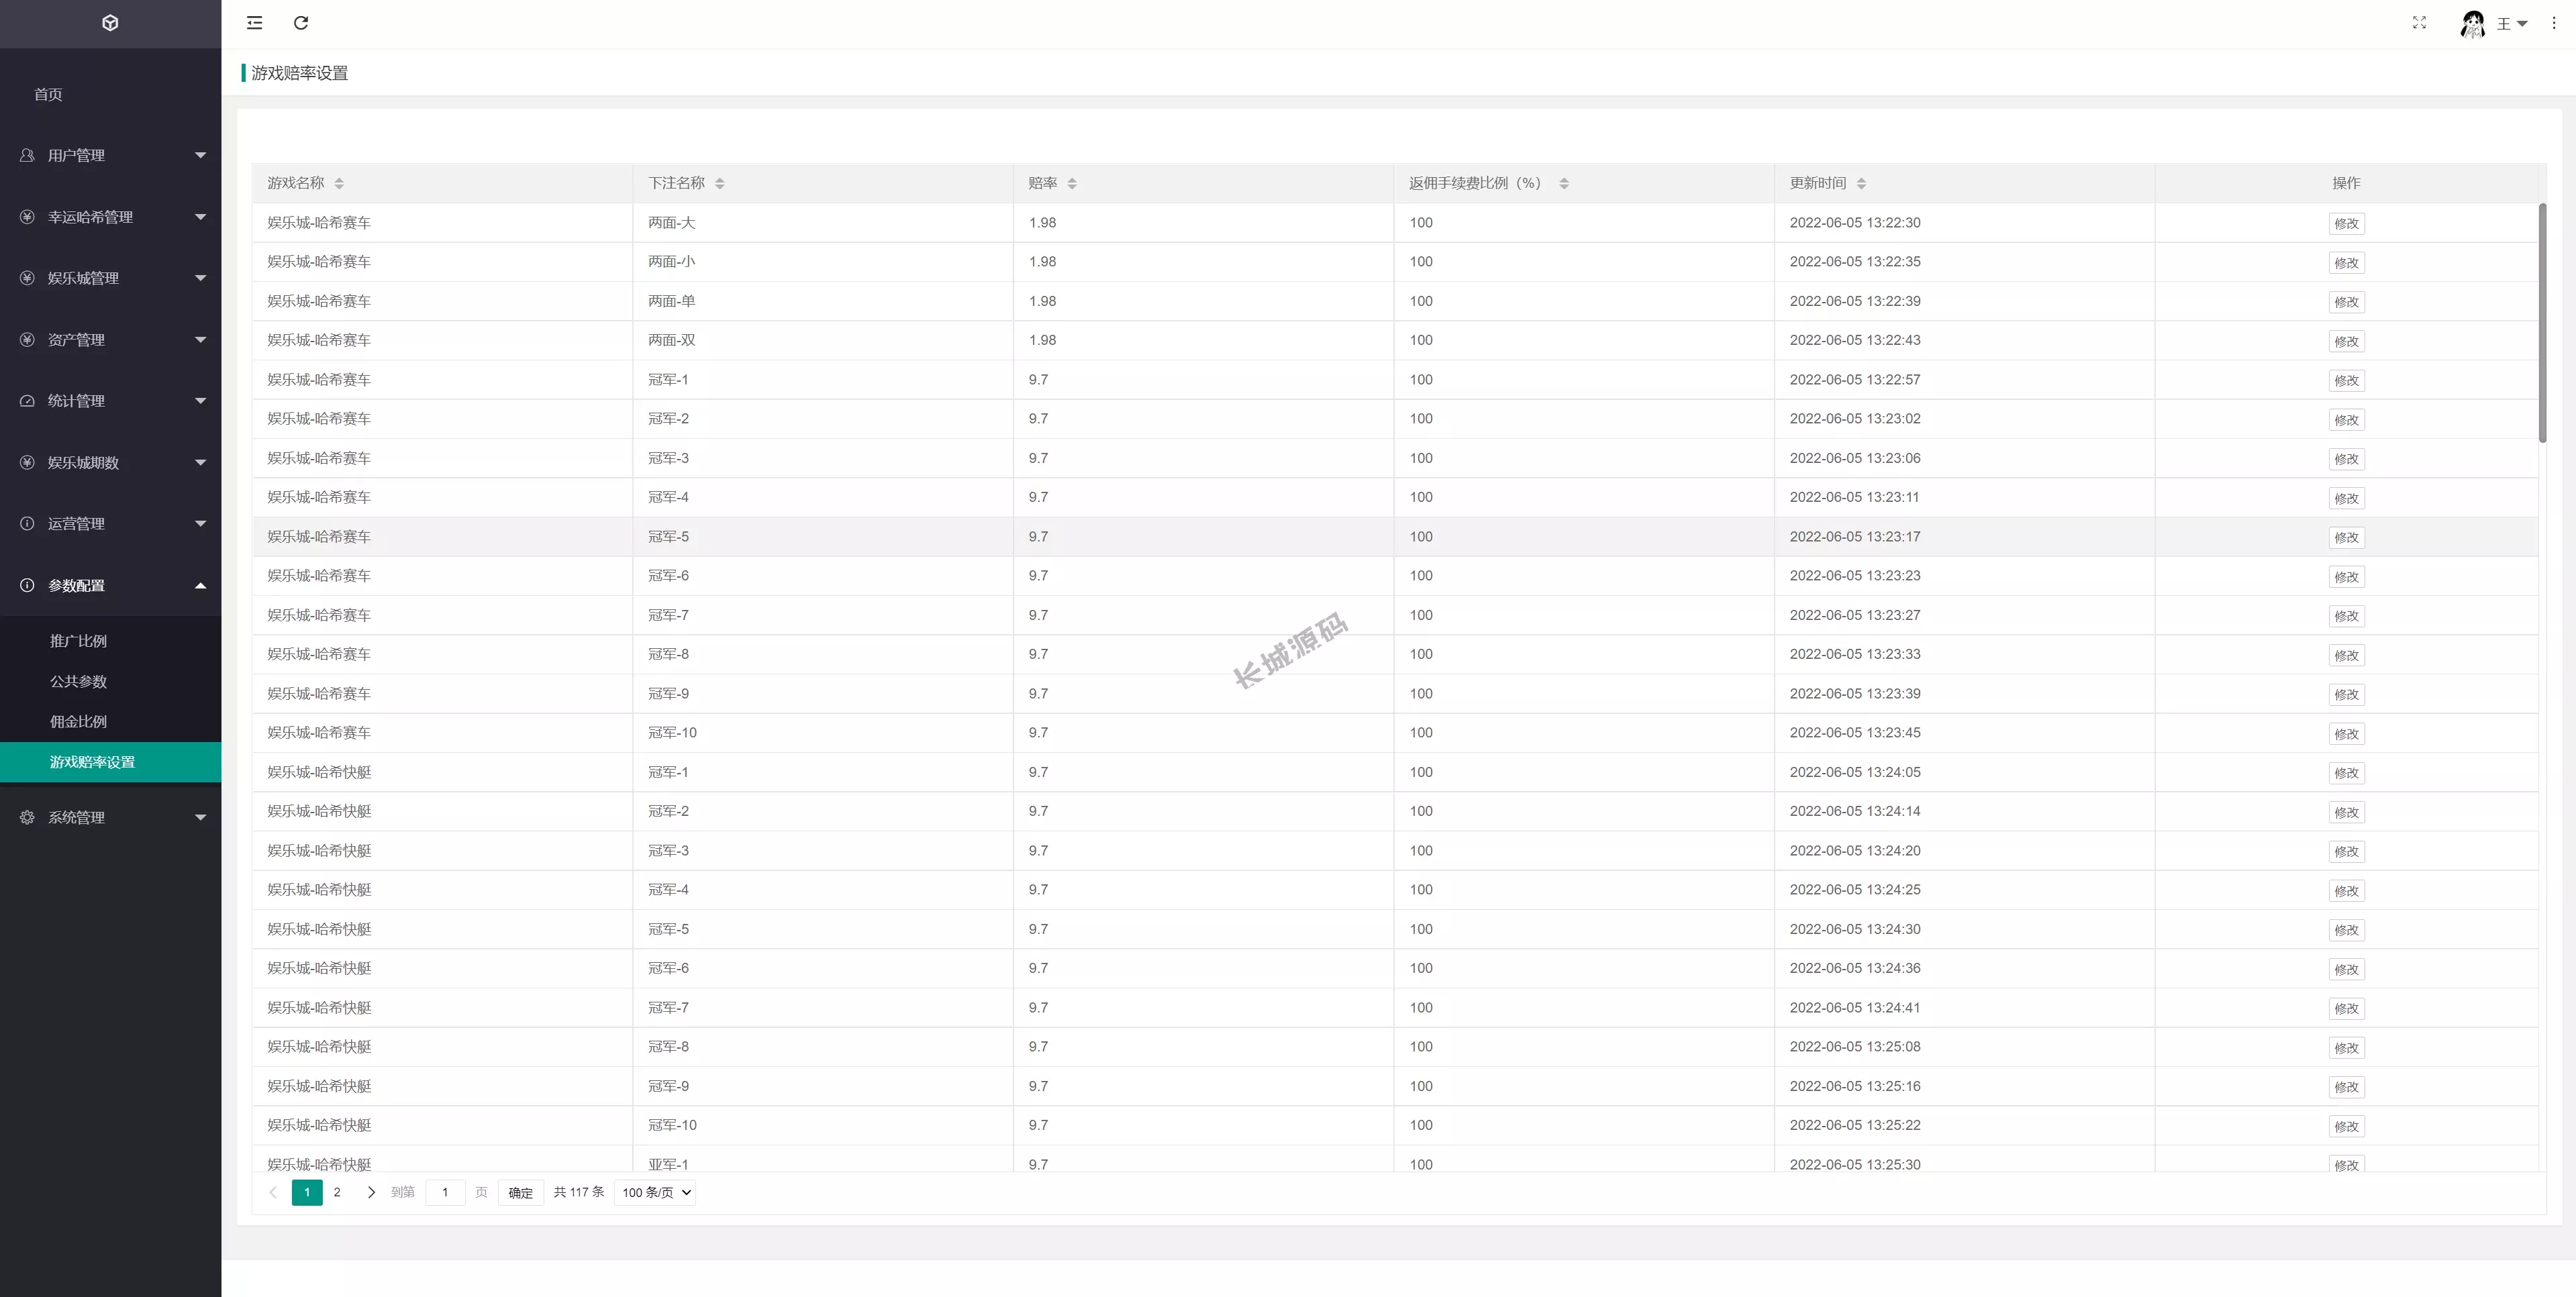Click the user avatar image
This screenshot has width=2576, height=1297.
pos(2473,24)
